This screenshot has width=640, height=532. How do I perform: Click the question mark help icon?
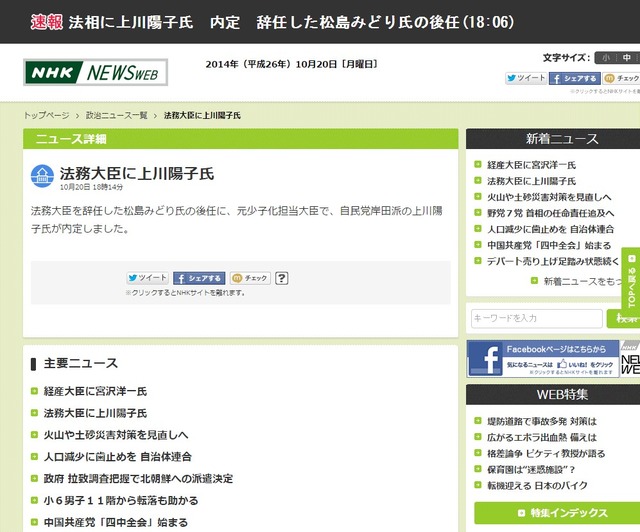(x=282, y=278)
